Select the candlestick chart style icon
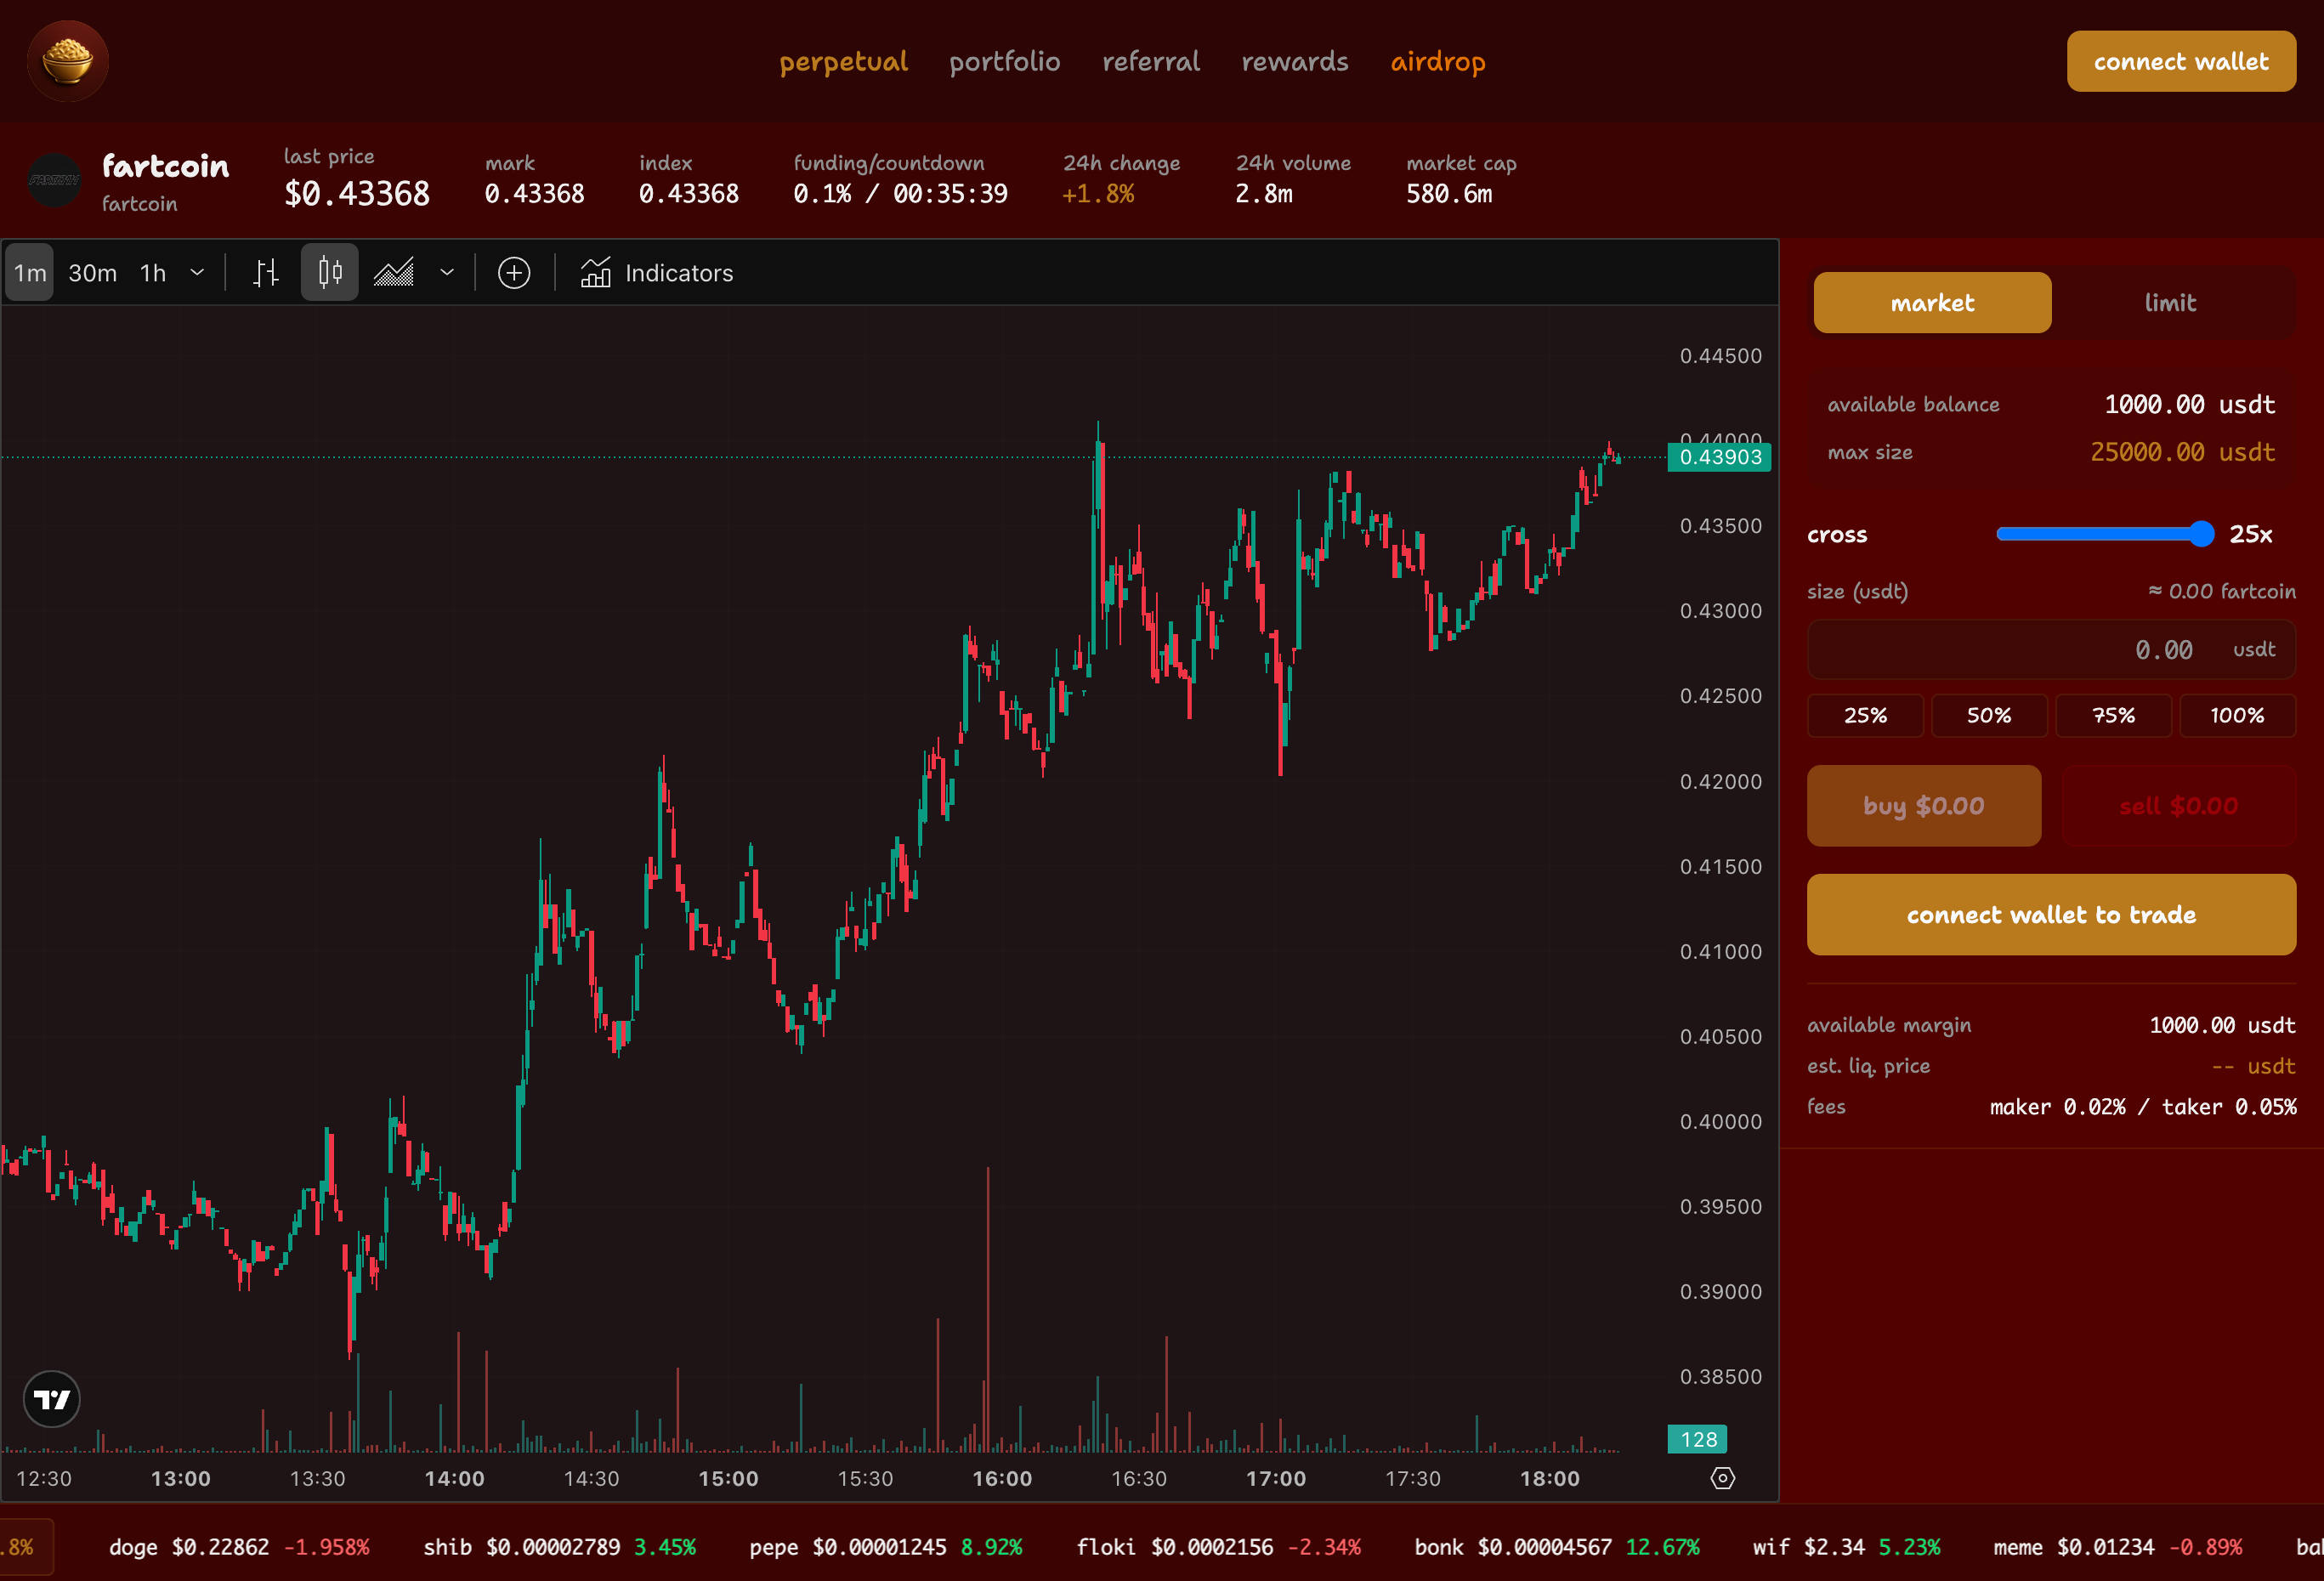This screenshot has height=1581, width=2324. (330, 273)
